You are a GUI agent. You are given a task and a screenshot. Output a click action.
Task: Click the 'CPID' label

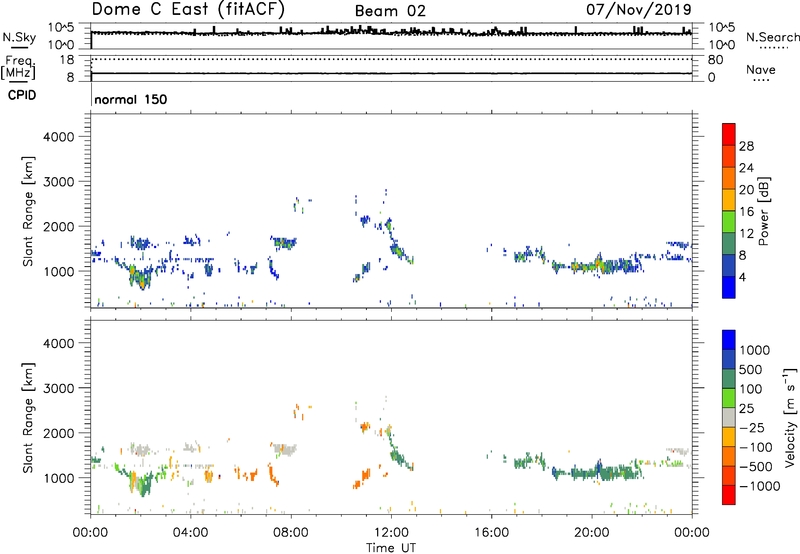(x=22, y=95)
